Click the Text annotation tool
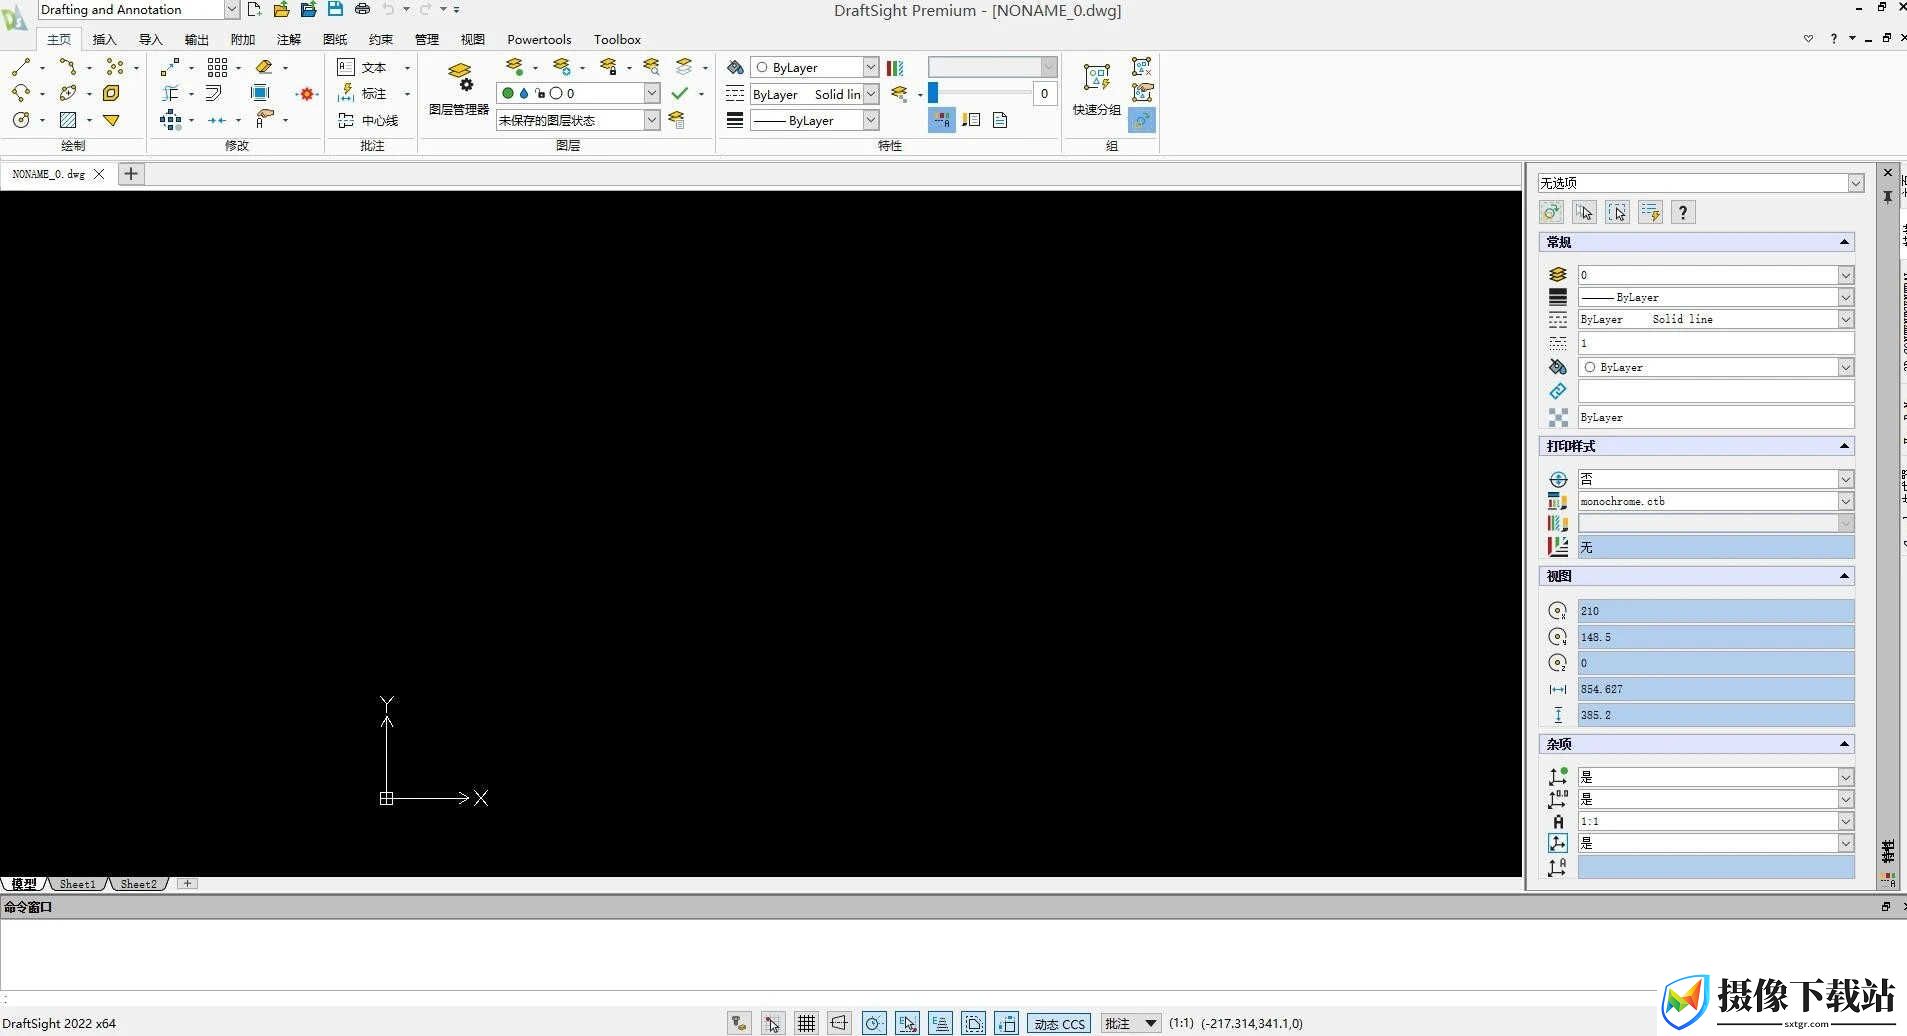This screenshot has width=1907, height=1036. pos(362,67)
